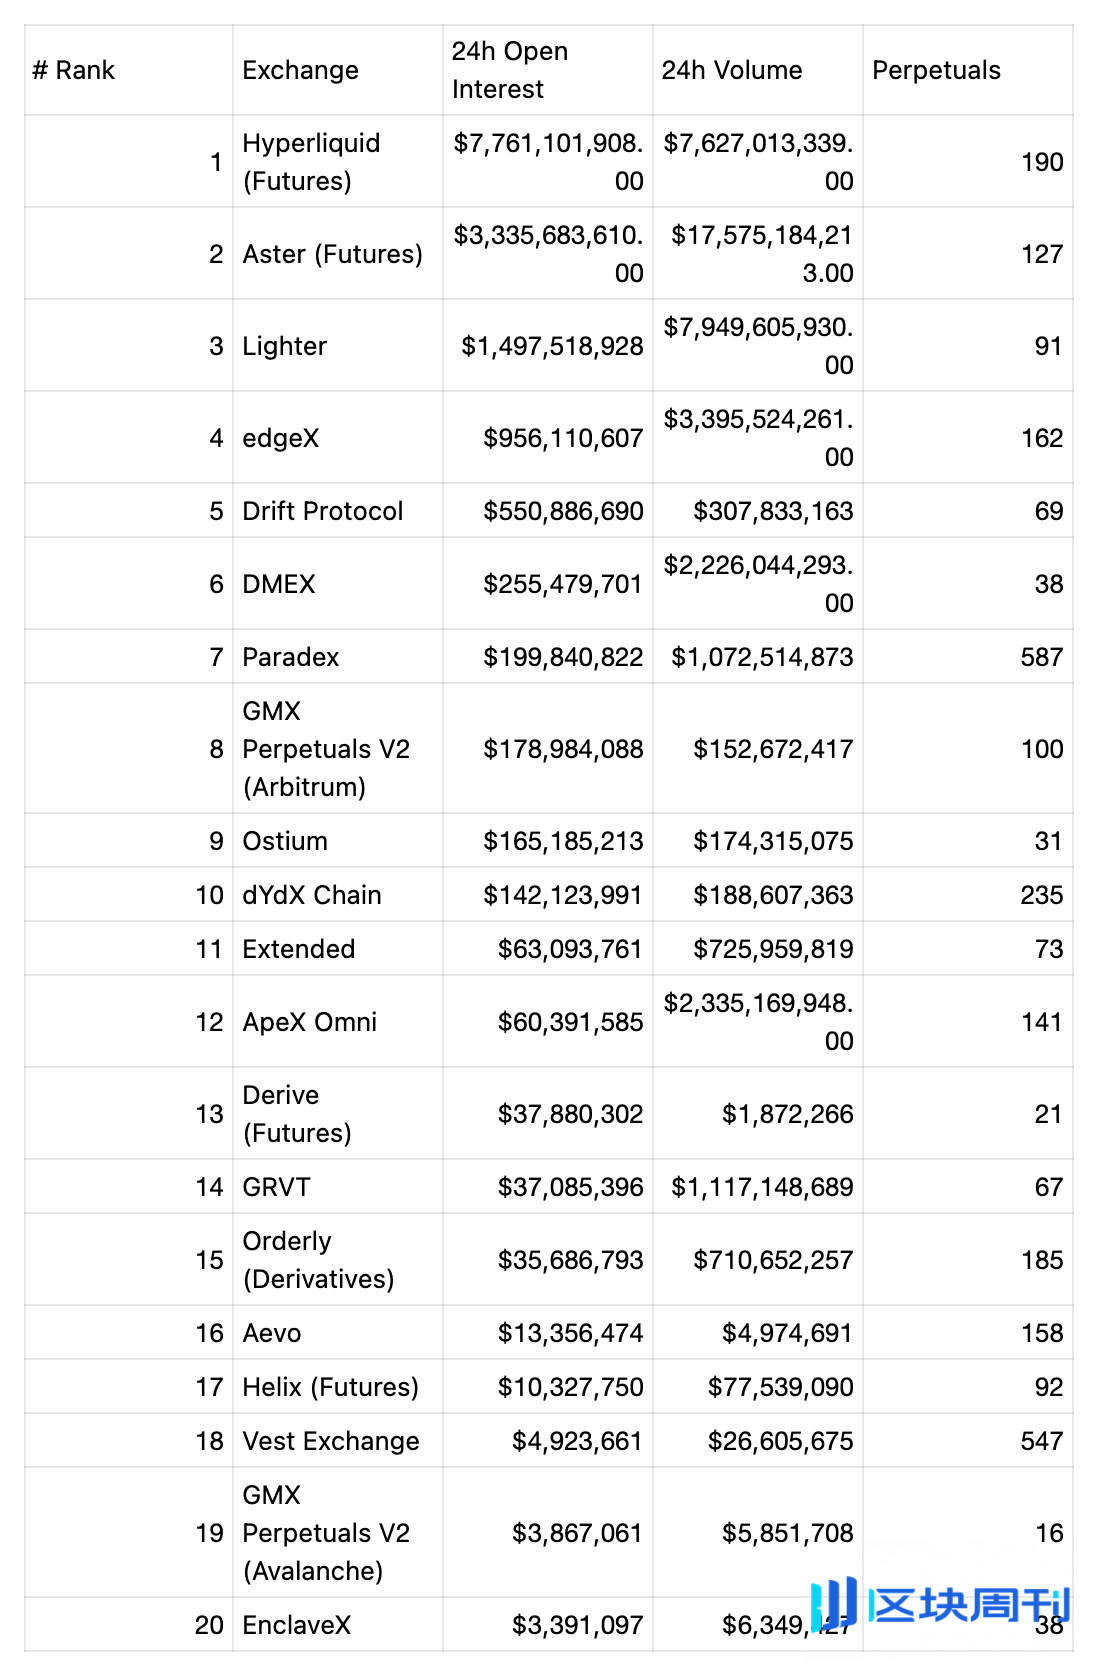Select the Exchange column header
The image size is (1098, 1676).
coord(300,70)
